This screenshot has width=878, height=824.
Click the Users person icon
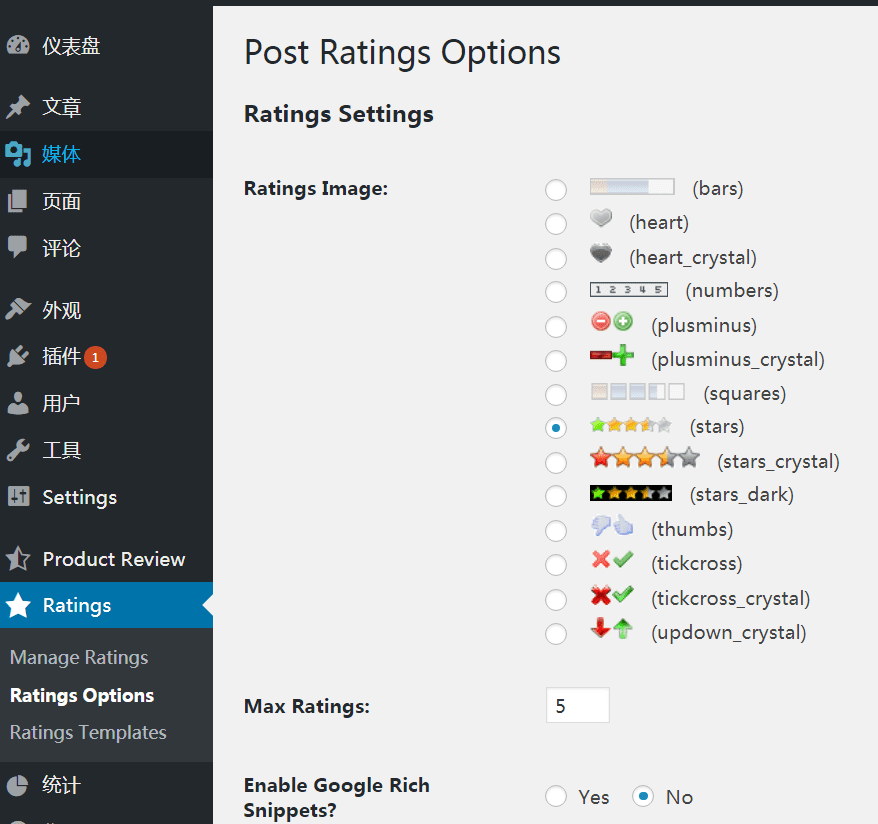(18, 403)
